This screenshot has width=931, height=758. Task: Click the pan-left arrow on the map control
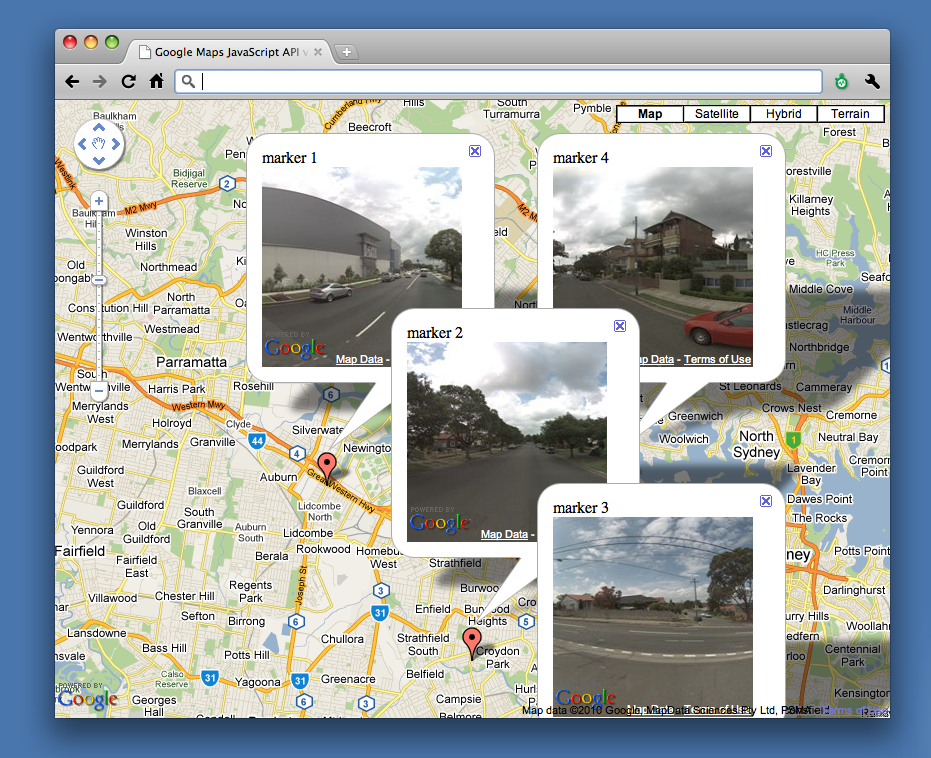coord(84,145)
